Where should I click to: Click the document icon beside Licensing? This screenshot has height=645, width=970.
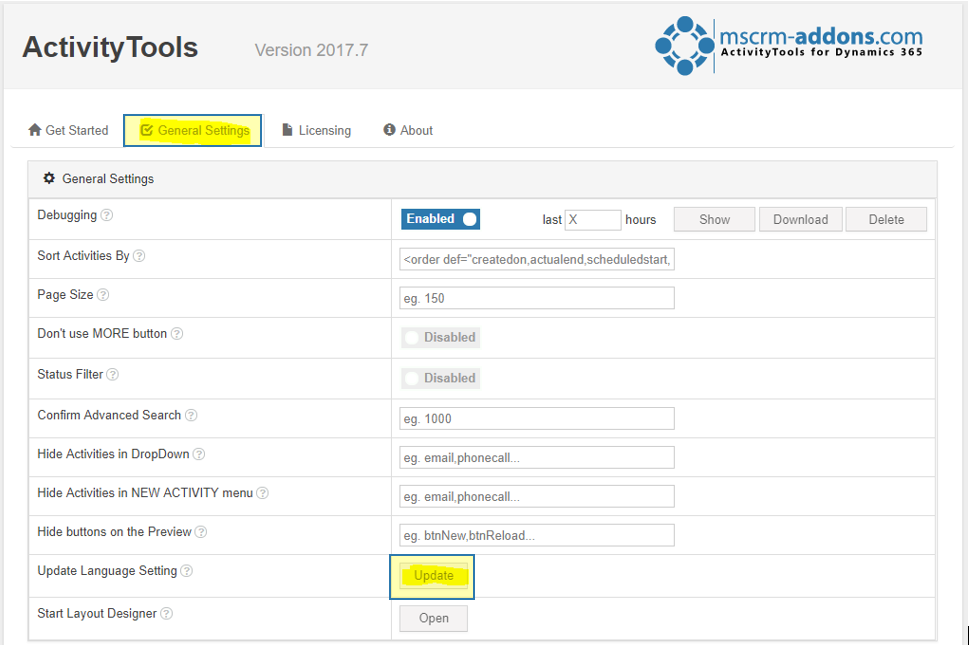click(x=287, y=130)
